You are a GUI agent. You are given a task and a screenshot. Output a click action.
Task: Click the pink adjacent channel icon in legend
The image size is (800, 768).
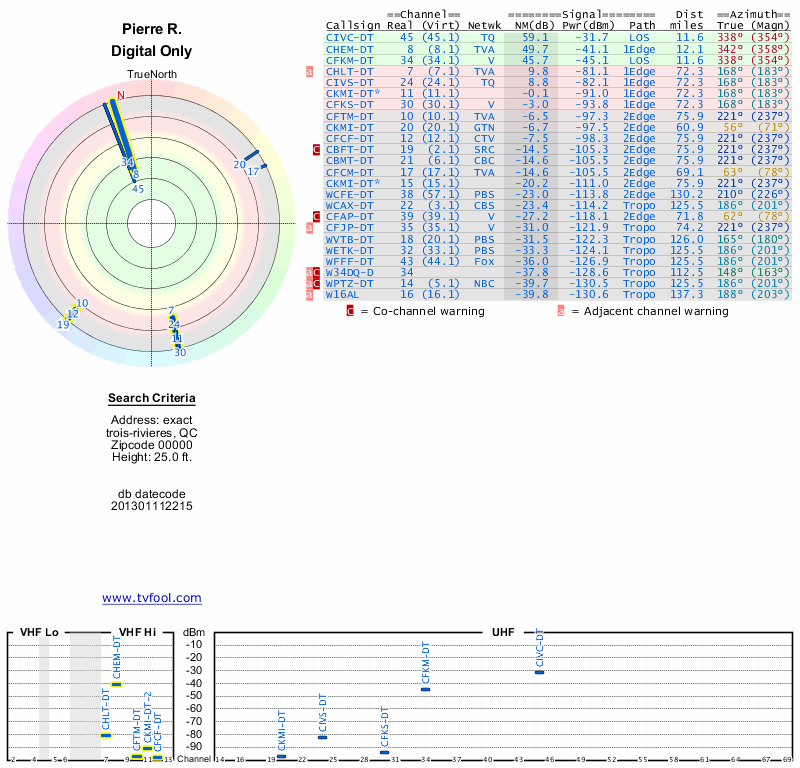pos(561,311)
